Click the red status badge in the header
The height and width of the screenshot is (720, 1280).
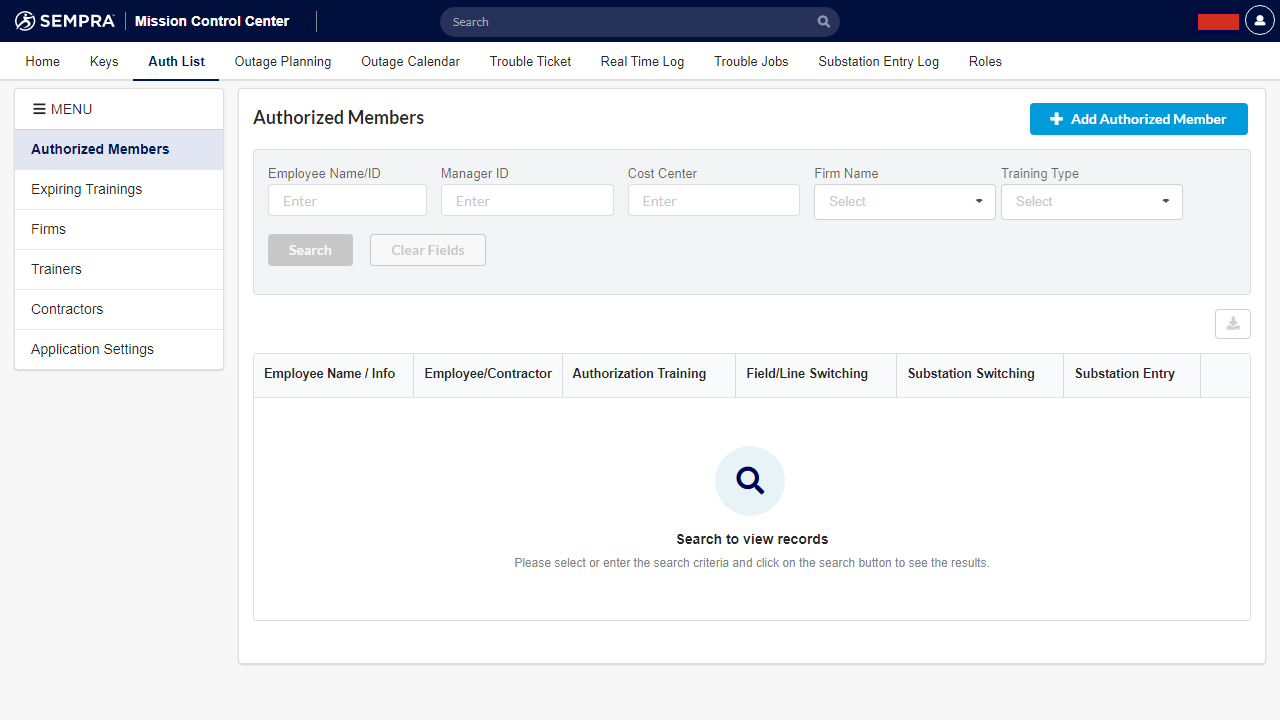[1218, 22]
